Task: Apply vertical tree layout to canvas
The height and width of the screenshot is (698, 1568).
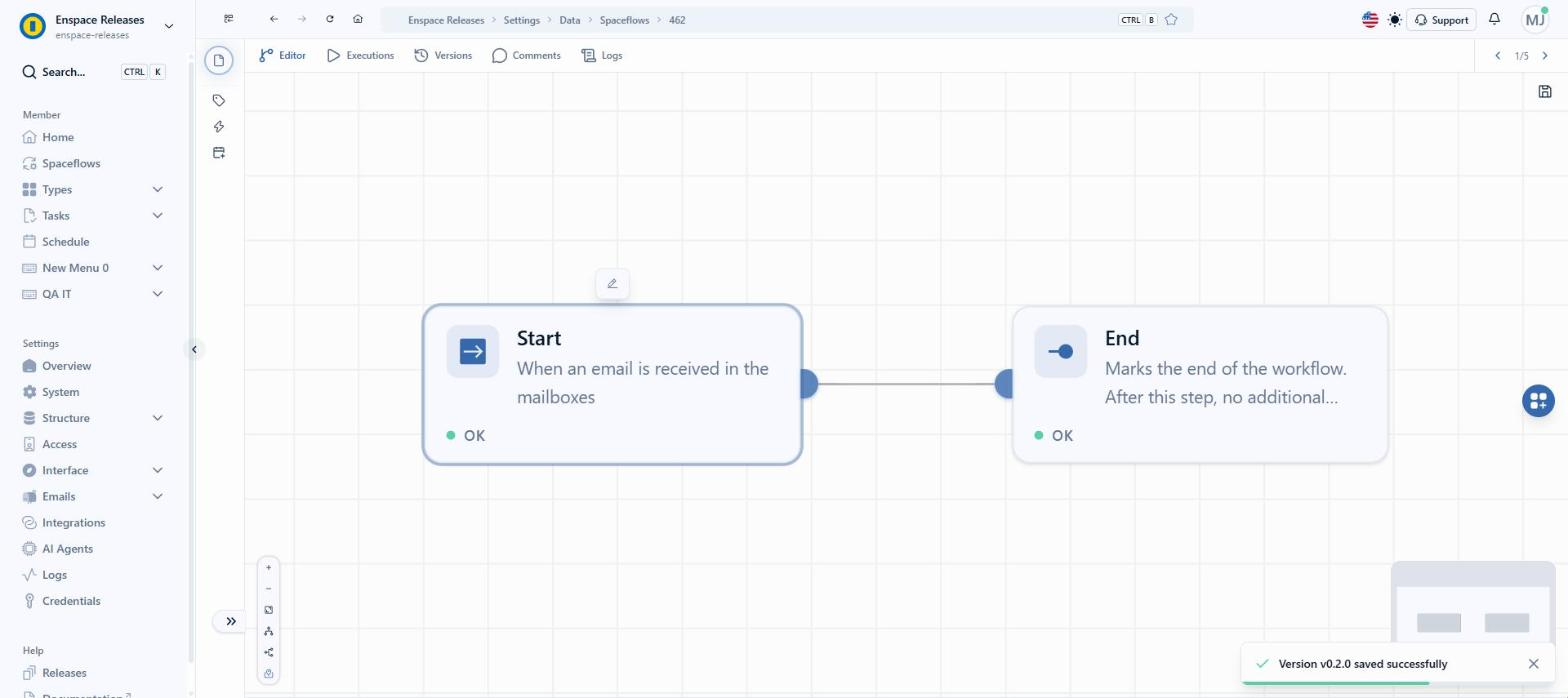Action: tap(268, 631)
